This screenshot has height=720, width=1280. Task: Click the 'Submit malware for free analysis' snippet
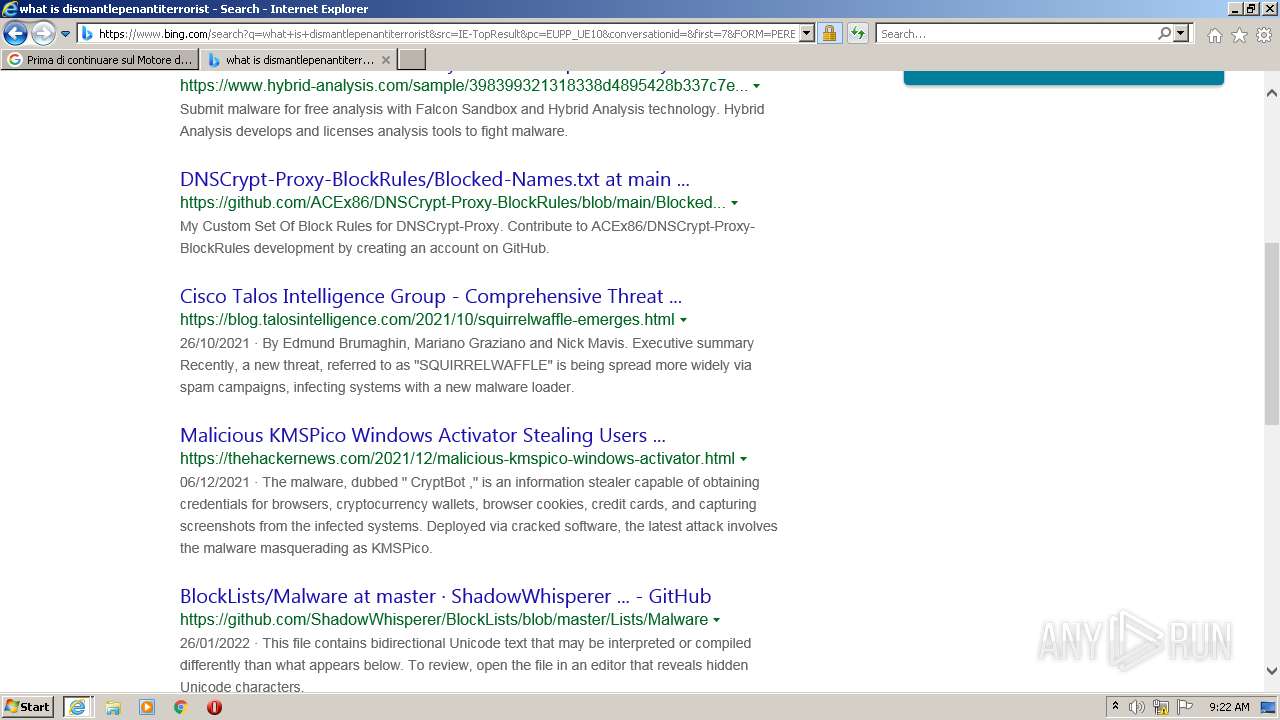click(x=472, y=120)
